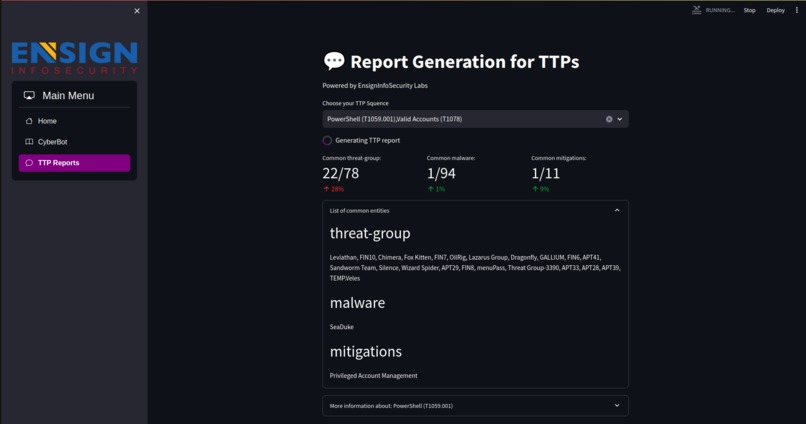Select the TTP Reports menu item
Viewport: 806px width, 424px height.
pyautogui.click(x=75, y=163)
